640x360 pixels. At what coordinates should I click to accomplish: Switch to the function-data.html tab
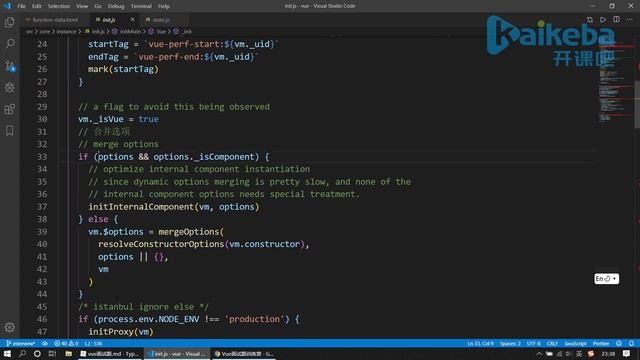(x=55, y=20)
